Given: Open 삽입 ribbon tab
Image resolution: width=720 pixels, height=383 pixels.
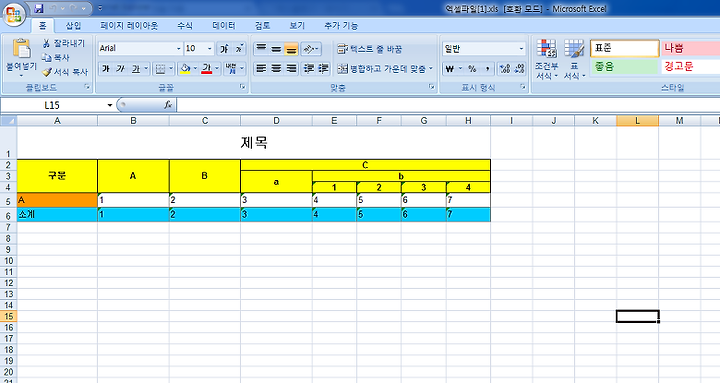Looking at the screenshot, I should click(x=73, y=26).
